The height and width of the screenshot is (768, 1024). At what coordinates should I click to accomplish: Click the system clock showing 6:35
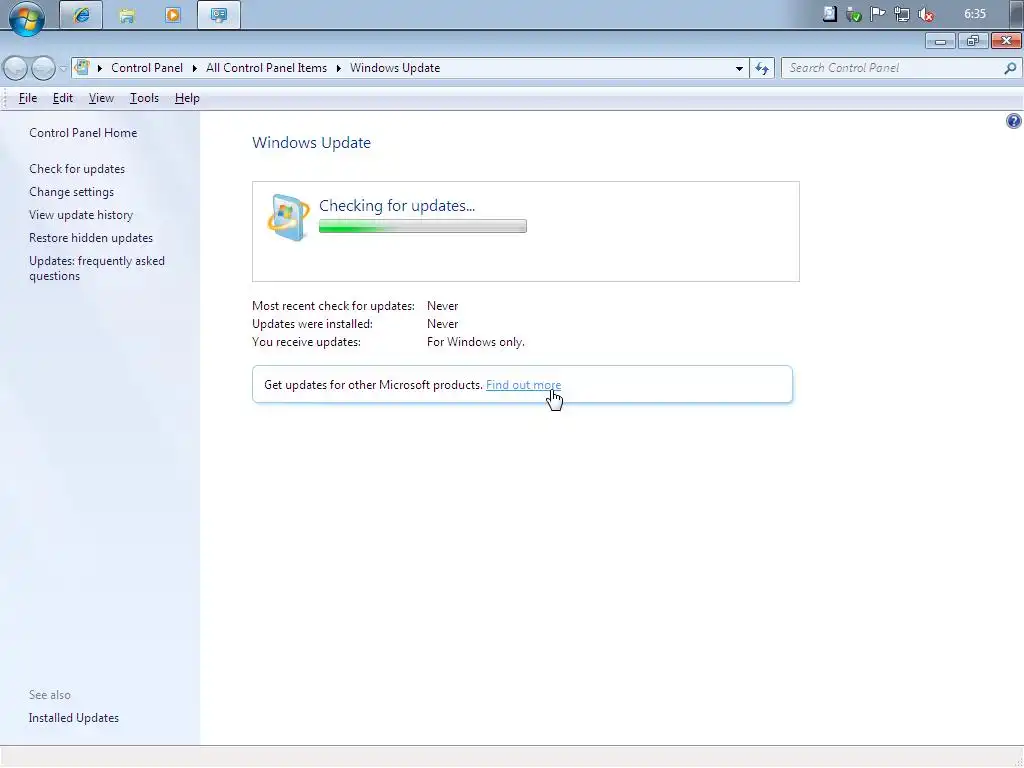tap(974, 14)
